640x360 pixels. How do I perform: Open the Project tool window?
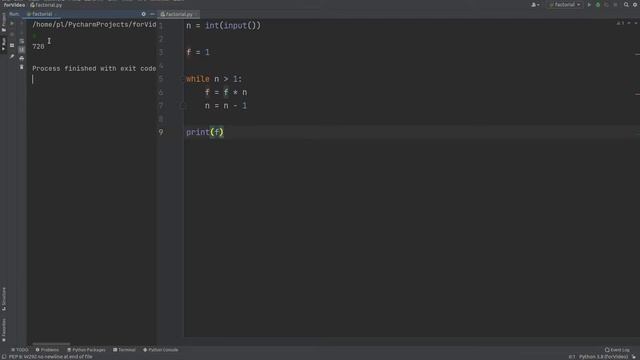click(4, 22)
